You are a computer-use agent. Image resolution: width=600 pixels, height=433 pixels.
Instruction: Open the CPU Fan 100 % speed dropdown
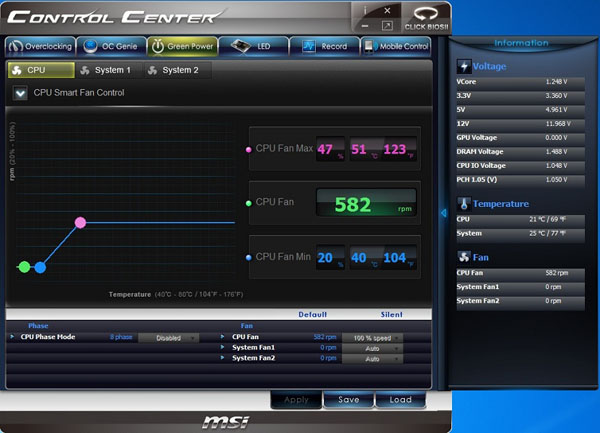click(372, 338)
